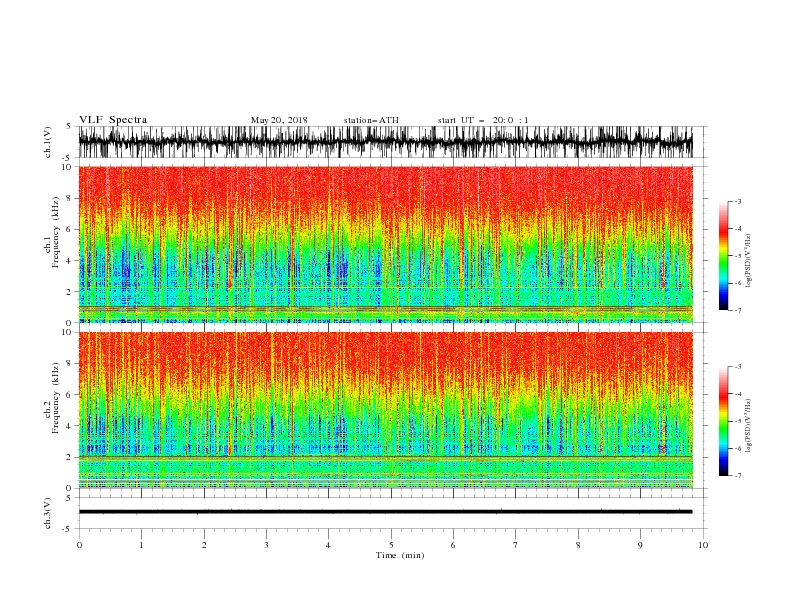Image resolution: width=792 pixels, height=612 pixels.
Task: Click the ch.1 voltage waveform plot
Action: click(385, 142)
